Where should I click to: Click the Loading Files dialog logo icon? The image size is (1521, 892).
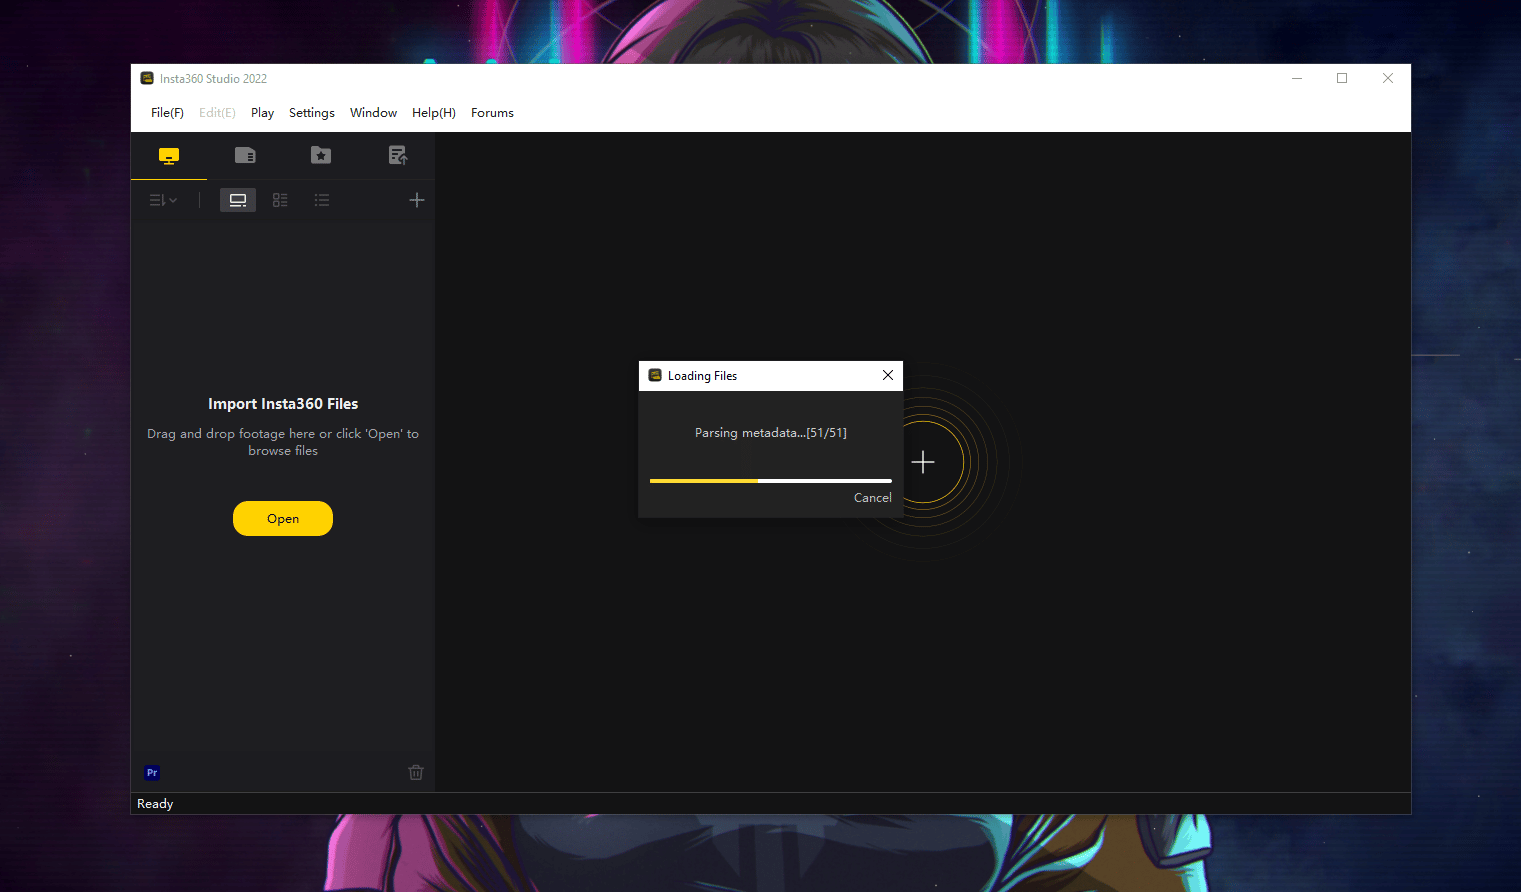655,376
